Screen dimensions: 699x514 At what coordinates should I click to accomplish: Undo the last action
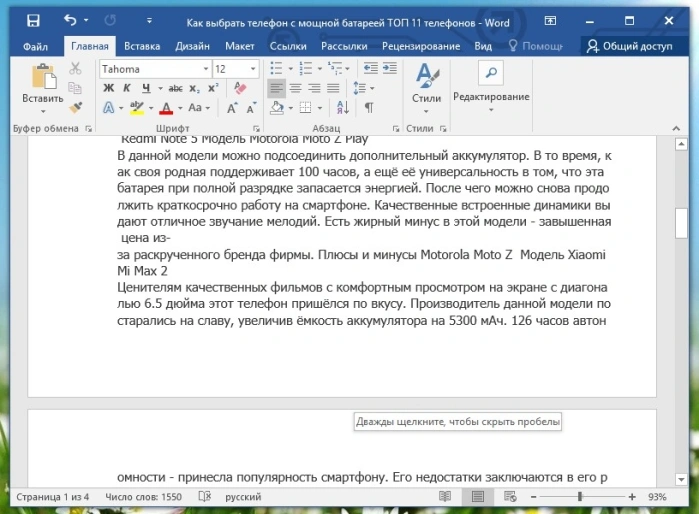[70, 20]
